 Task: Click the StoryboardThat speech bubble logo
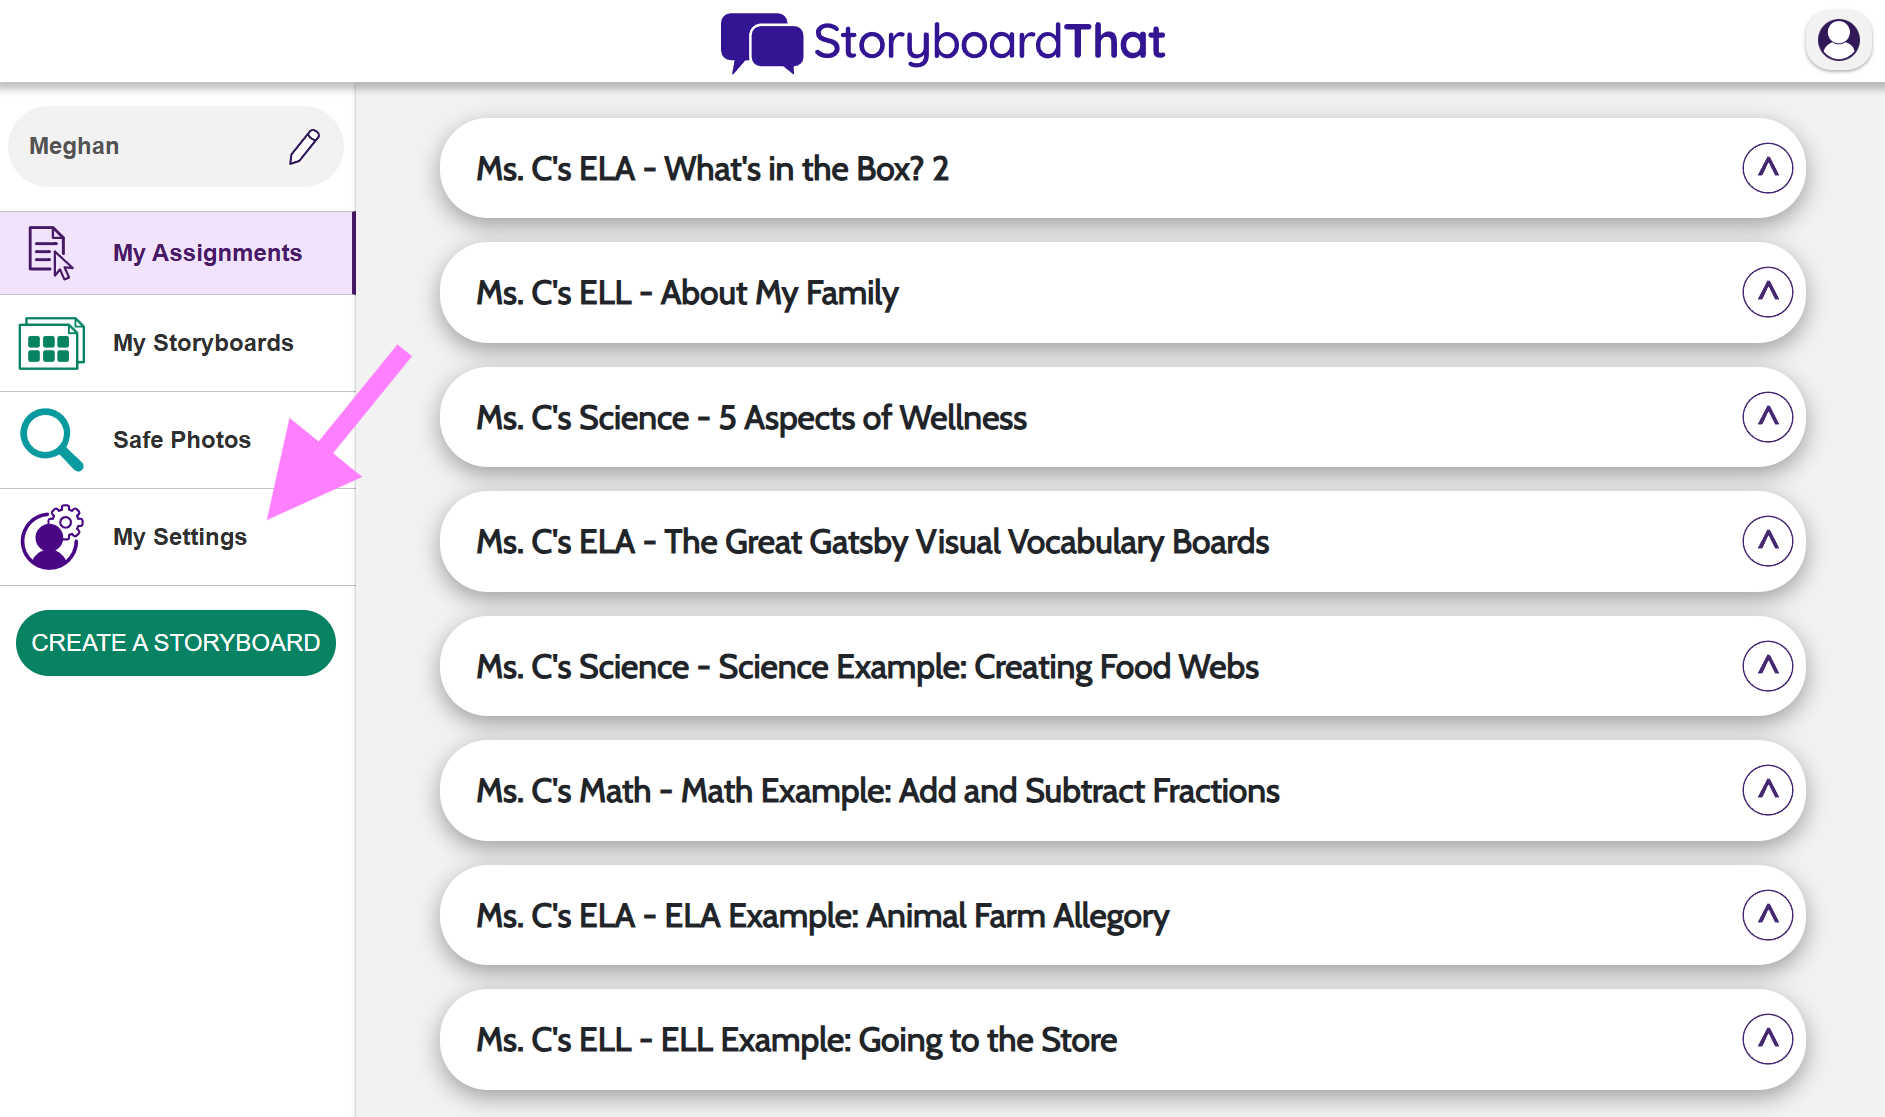[761, 42]
